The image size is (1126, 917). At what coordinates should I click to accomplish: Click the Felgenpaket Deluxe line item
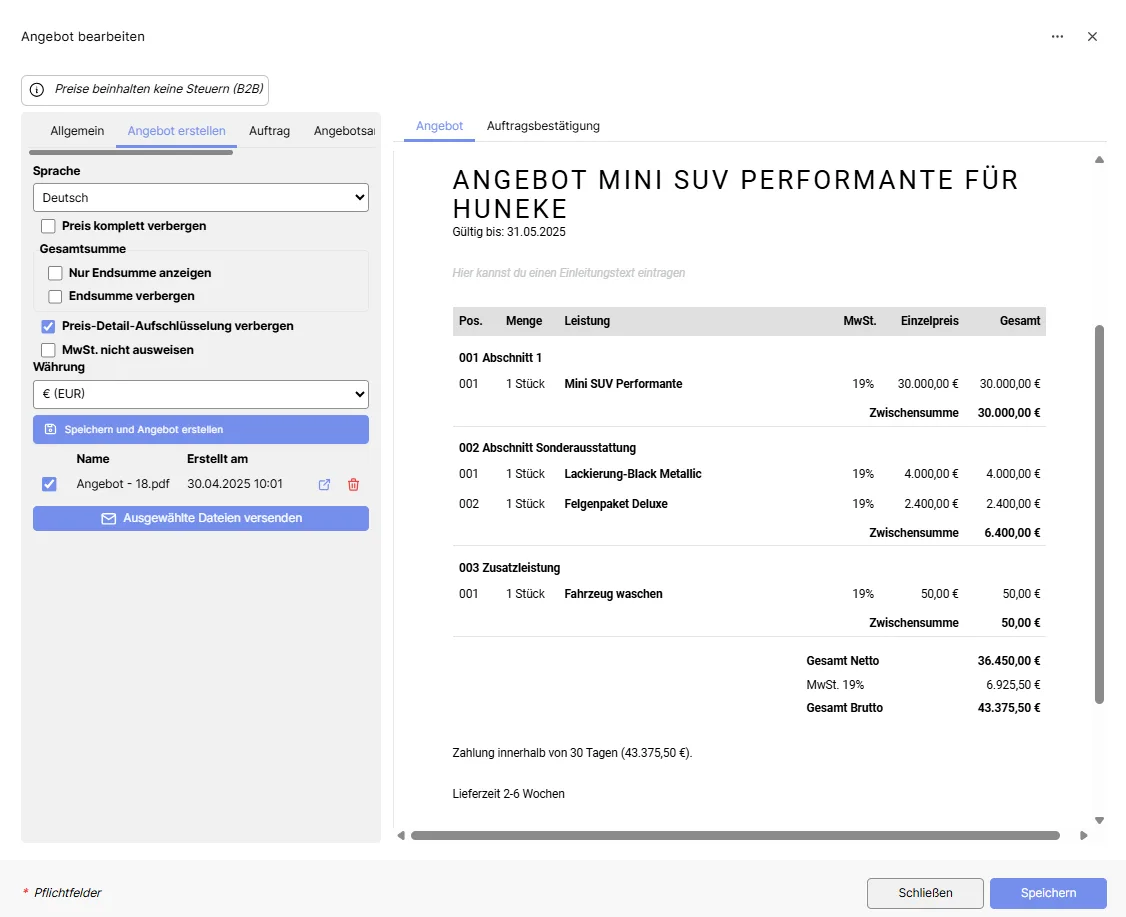(x=616, y=504)
